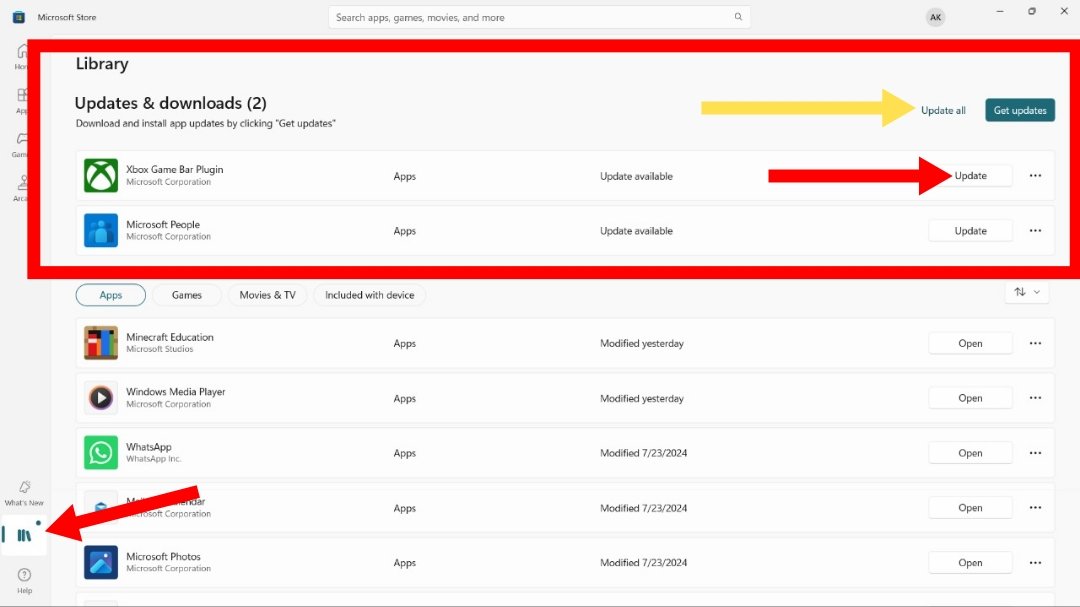Click the Minecraft Education app icon
The width and height of the screenshot is (1080, 607).
101,343
